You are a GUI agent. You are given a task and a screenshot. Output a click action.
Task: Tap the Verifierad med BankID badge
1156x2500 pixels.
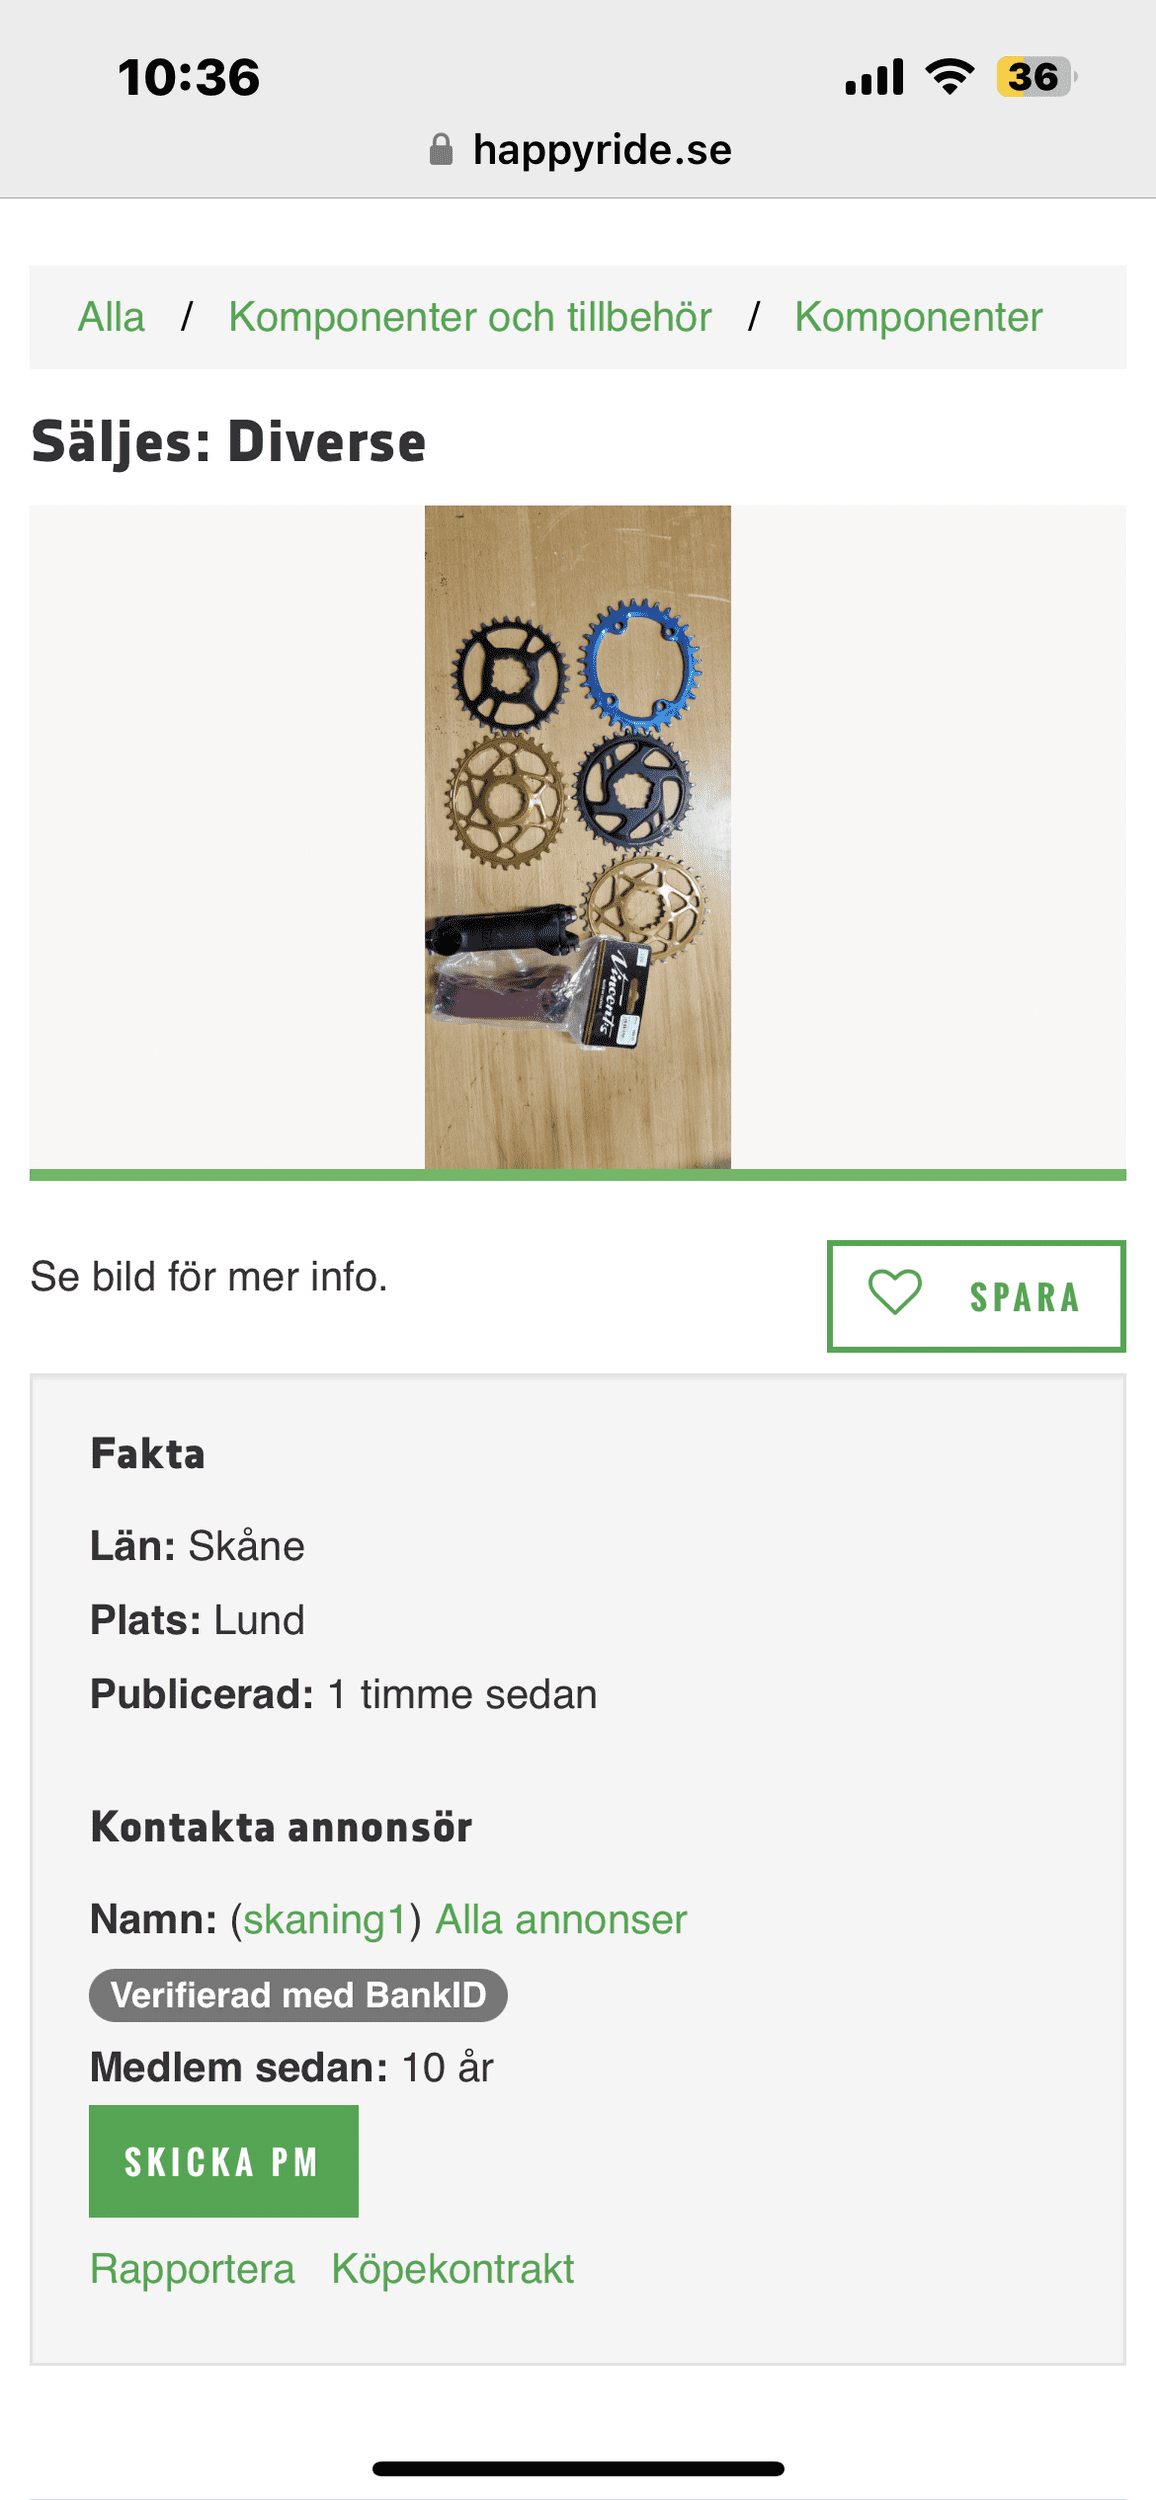pos(298,1994)
